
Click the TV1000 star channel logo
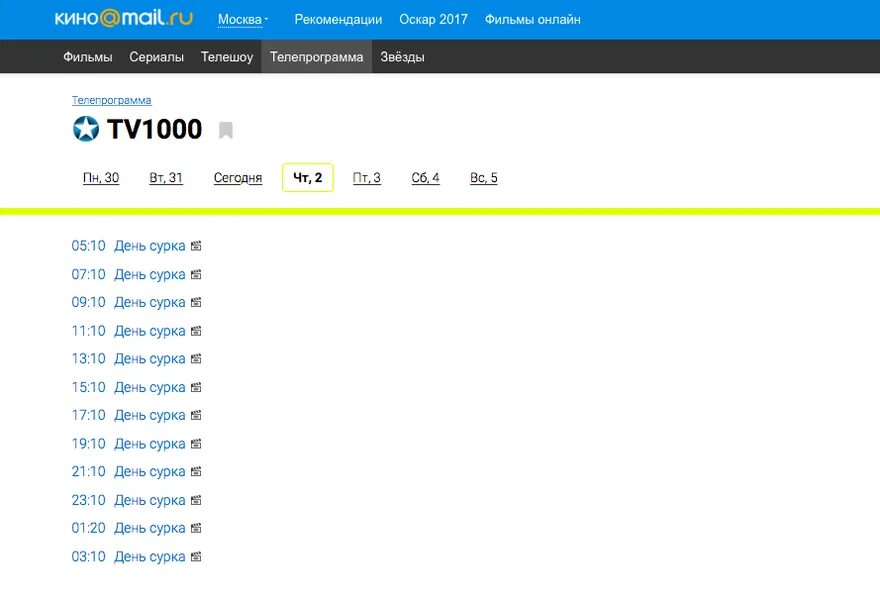[x=86, y=129]
